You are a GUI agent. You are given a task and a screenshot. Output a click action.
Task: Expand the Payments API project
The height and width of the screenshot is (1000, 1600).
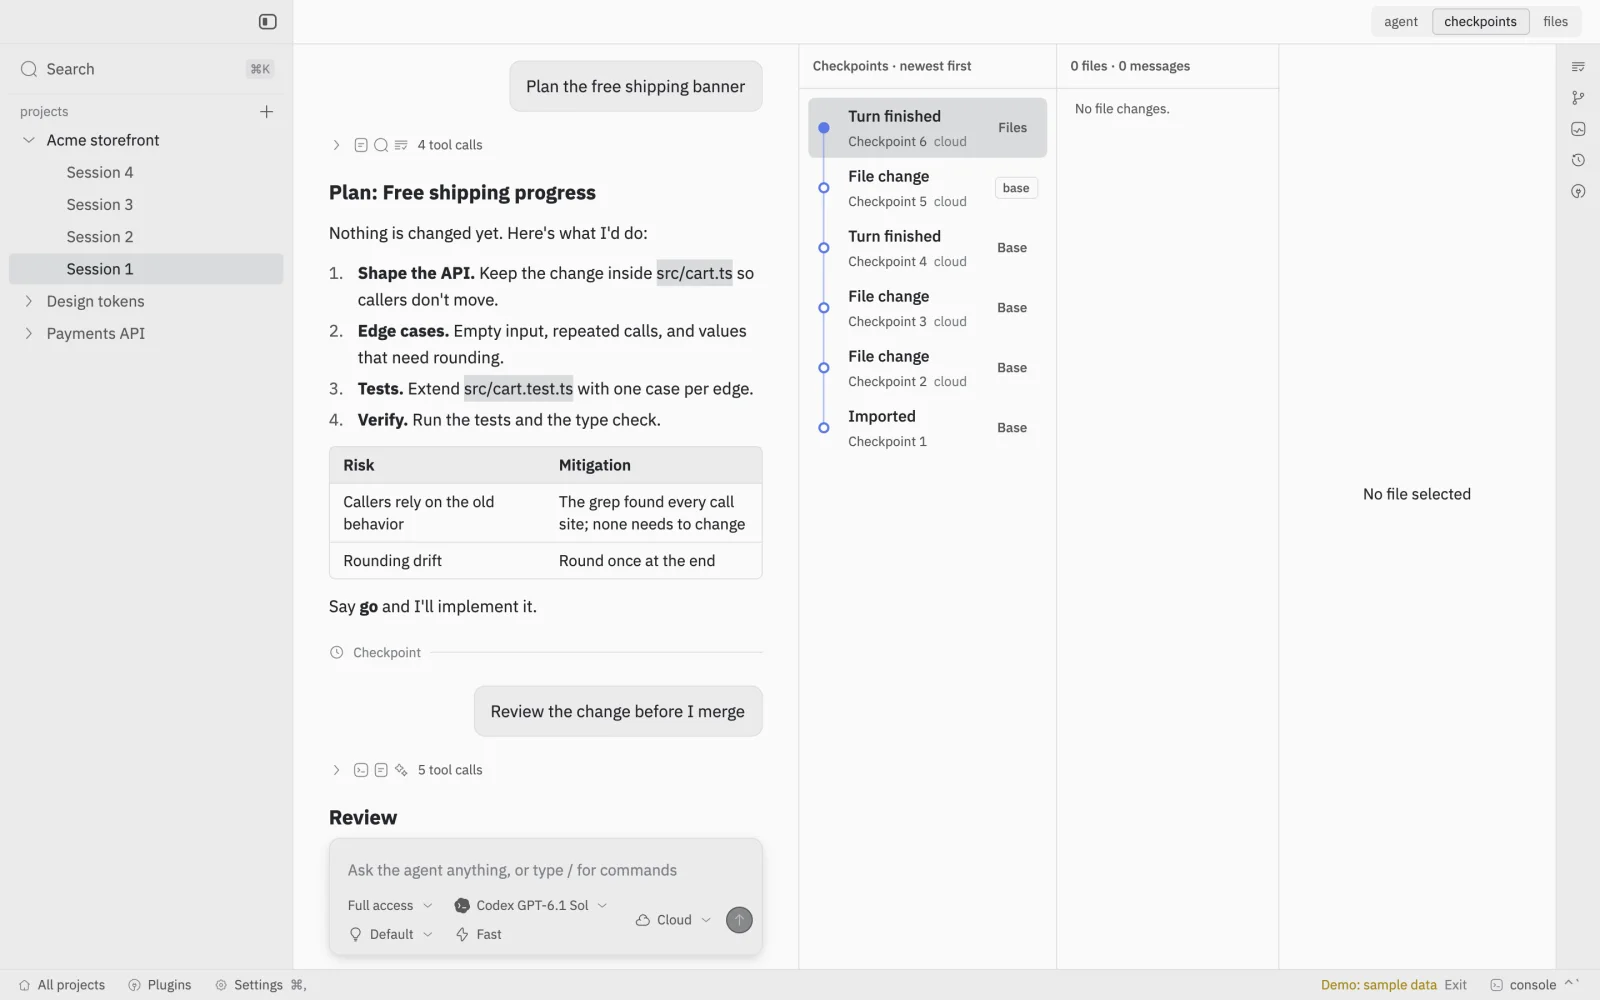click(29, 333)
